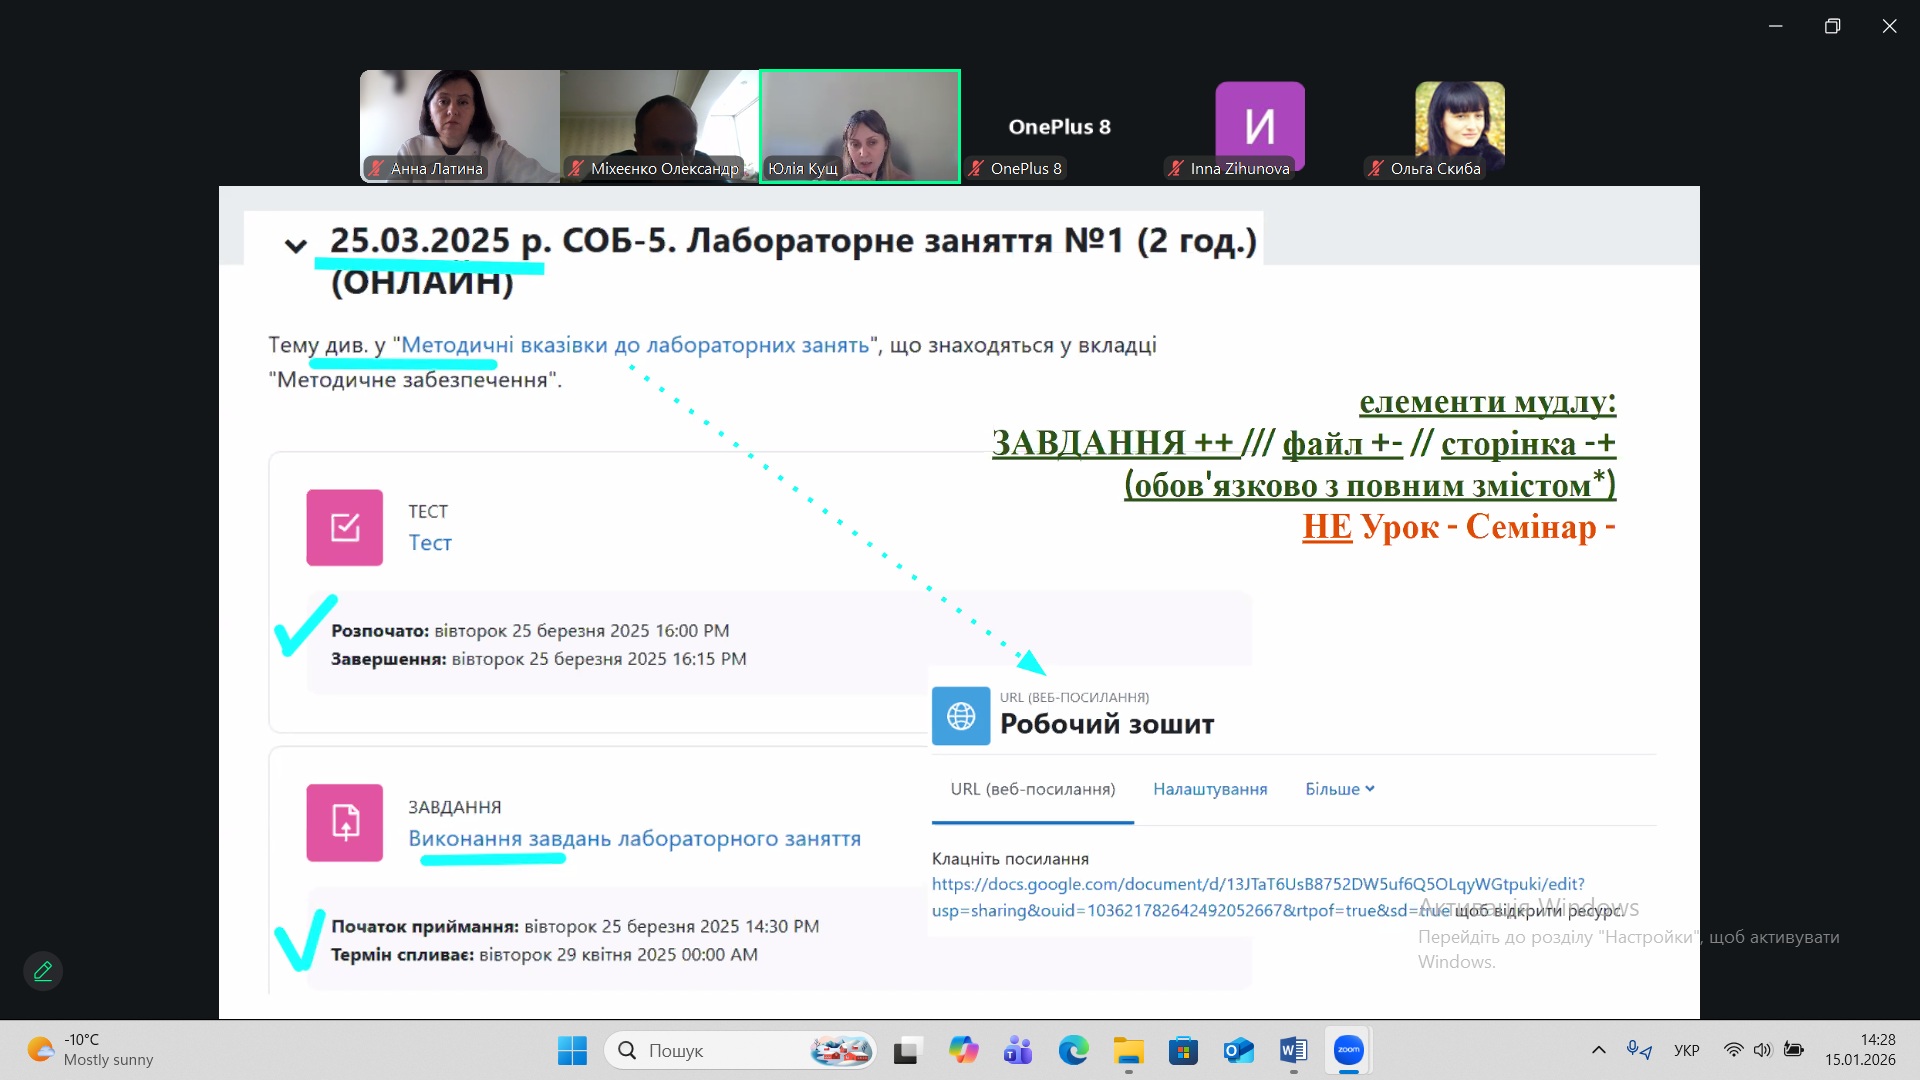This screenshot has width=1920, height=1080.
Task: Switch to the Налаштування tab
Action: (x=1210, y=789)
